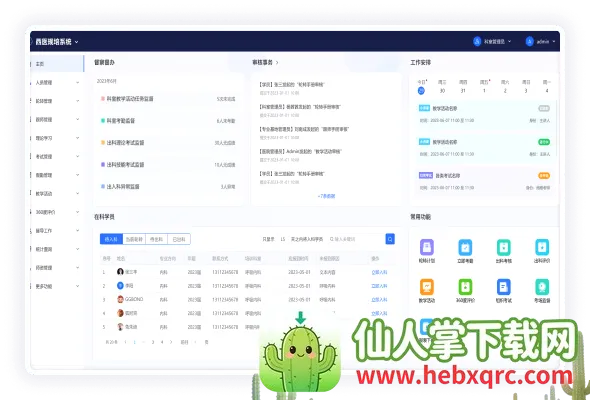The height and width of the screenshot is (400, 590).
Task: Expand the 360度评价 sidebar menu
Action: 57,212
